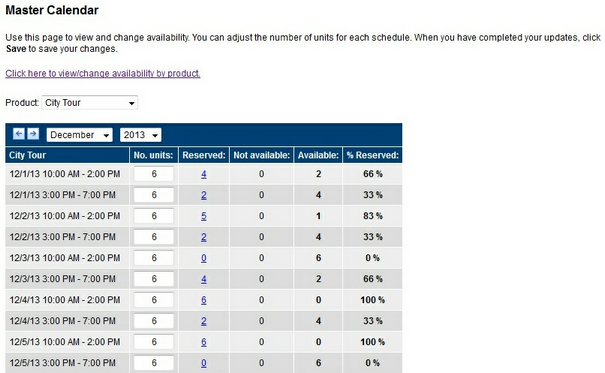Image resolution: width=605 pixels, height=373 pixels.
Task: Select 0 % reserved for 12/3/13 10:00 AM
Action: (373, 258)
